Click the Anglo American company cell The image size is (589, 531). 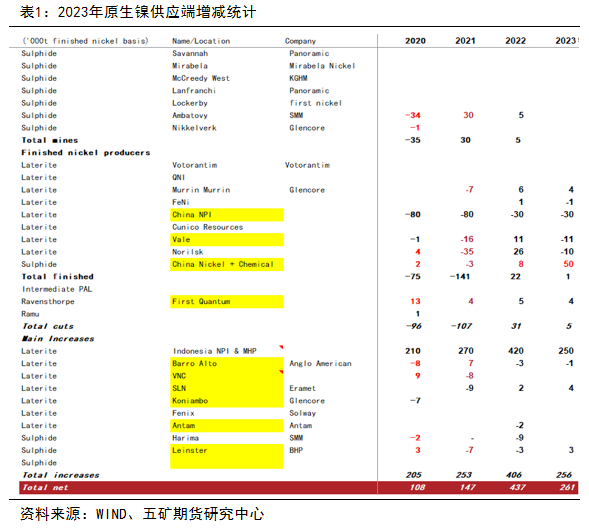point(320,364)
